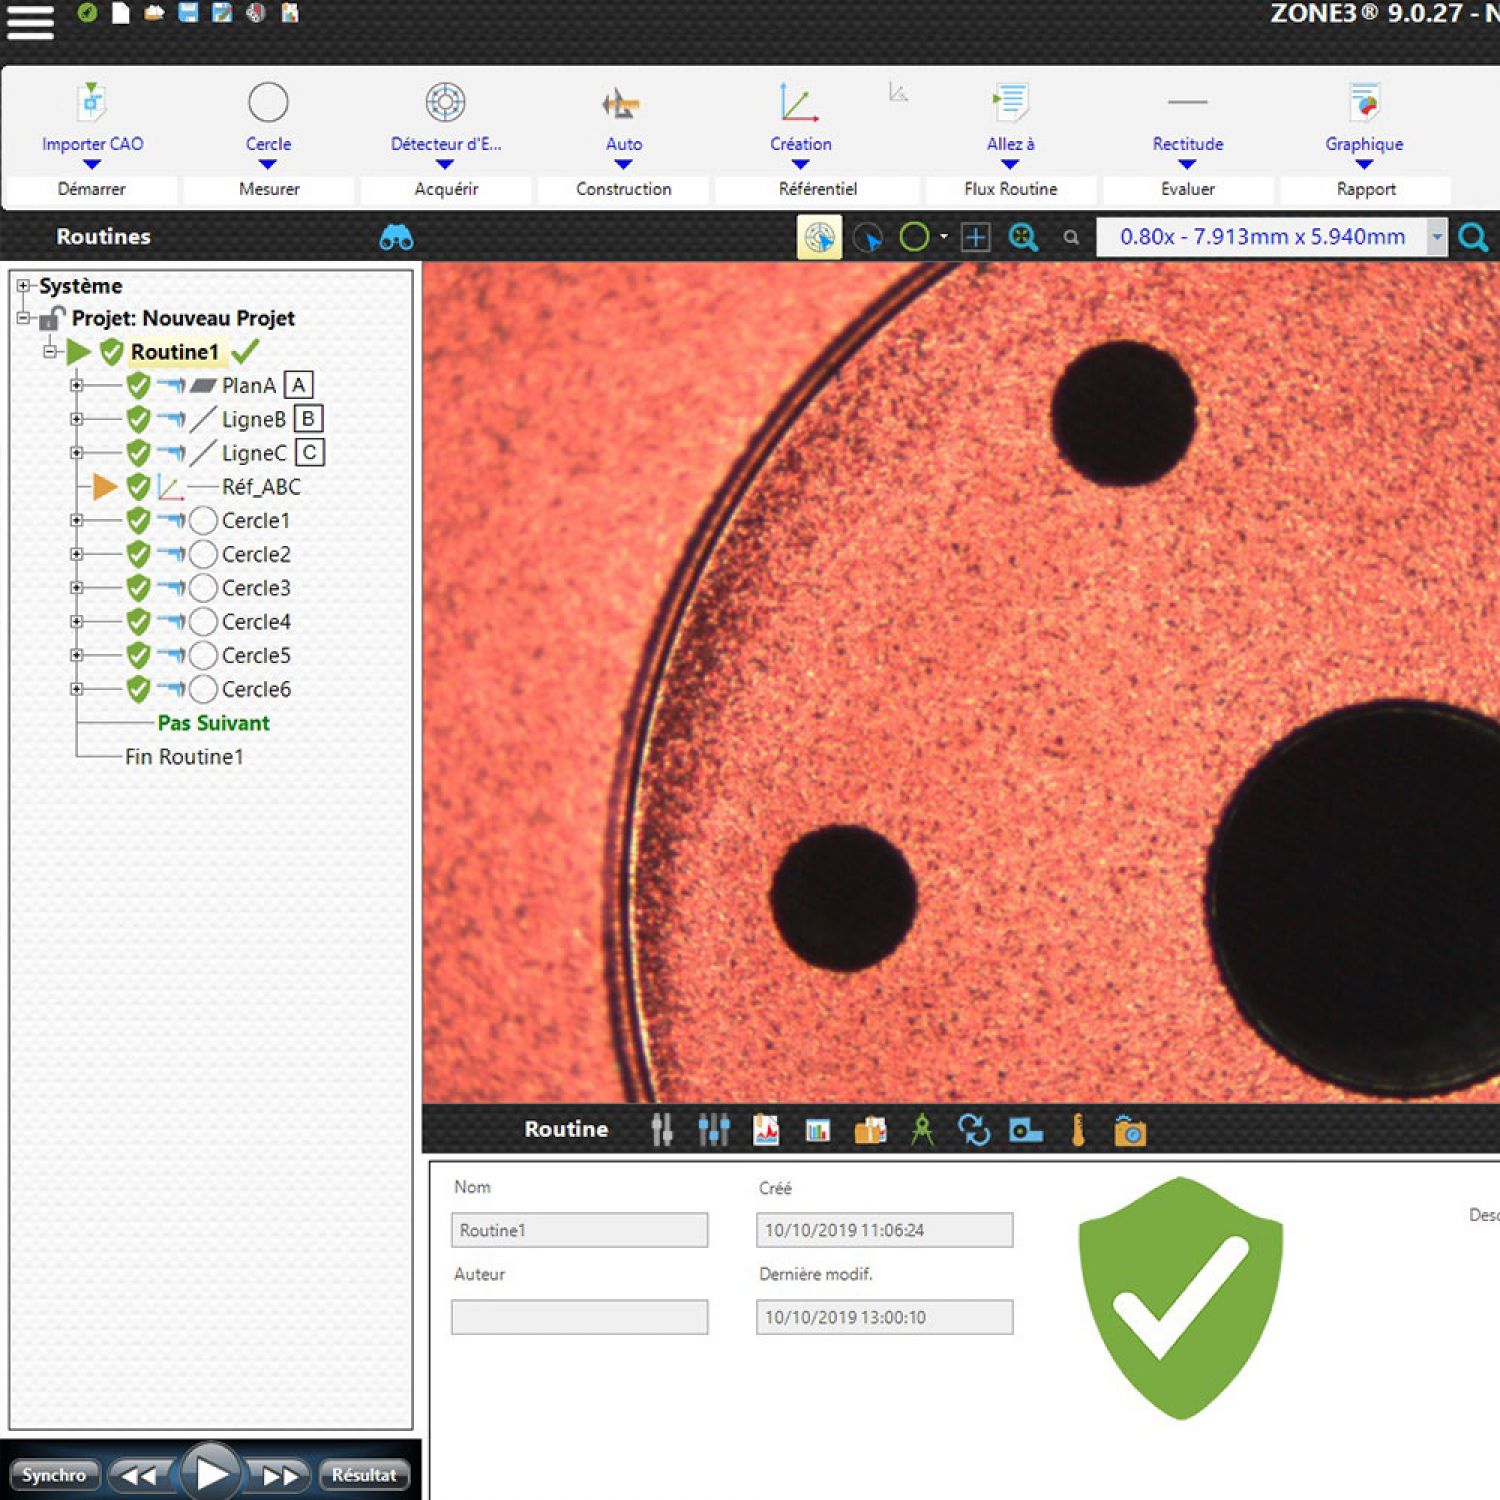Click the play routine button

coord(211,1473)
